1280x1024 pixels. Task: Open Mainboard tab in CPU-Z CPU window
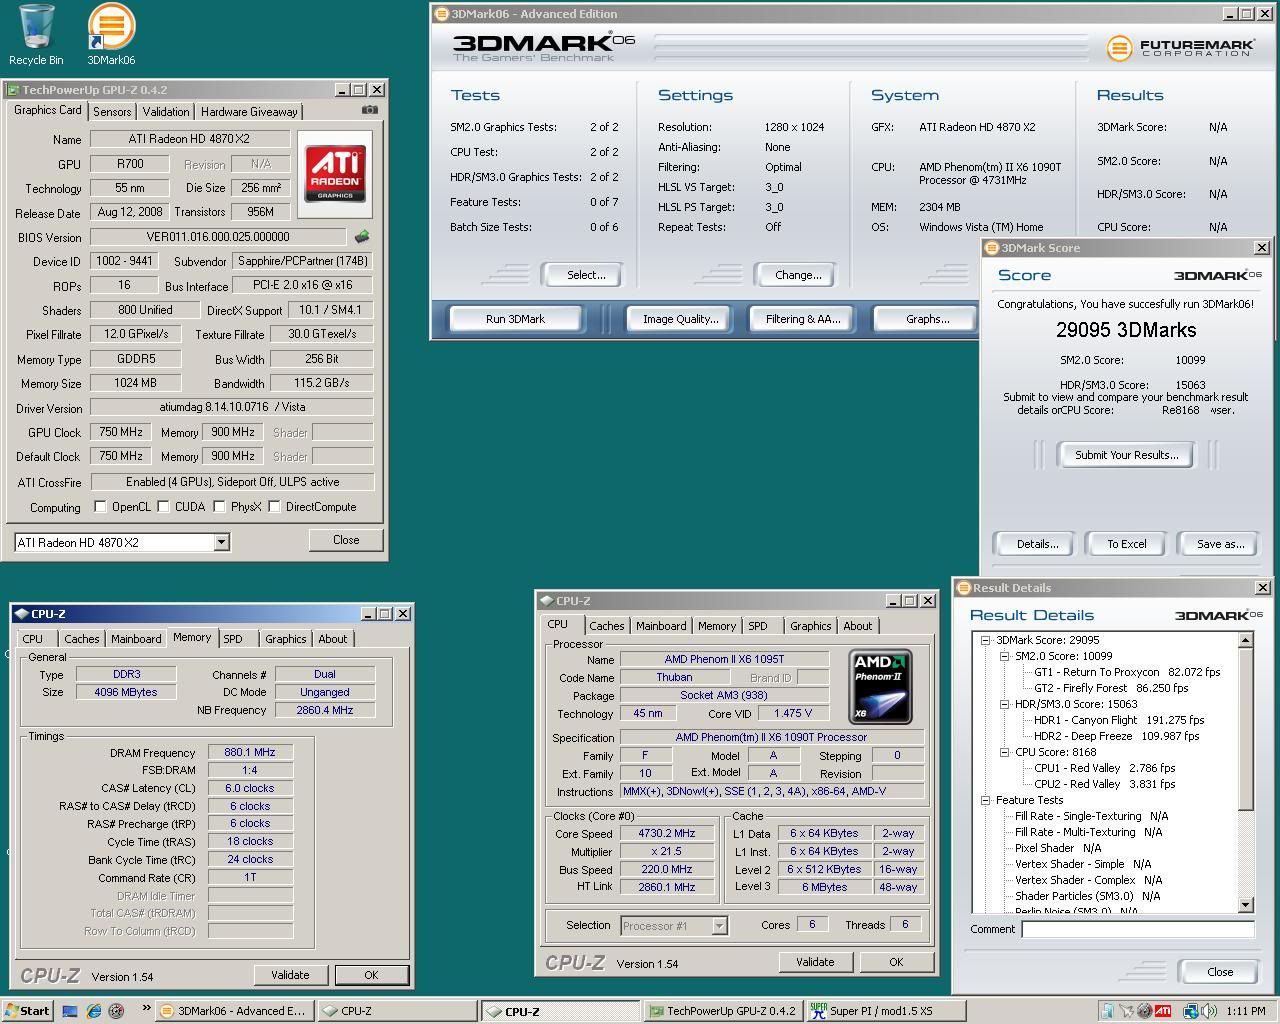tap(661, 626)
